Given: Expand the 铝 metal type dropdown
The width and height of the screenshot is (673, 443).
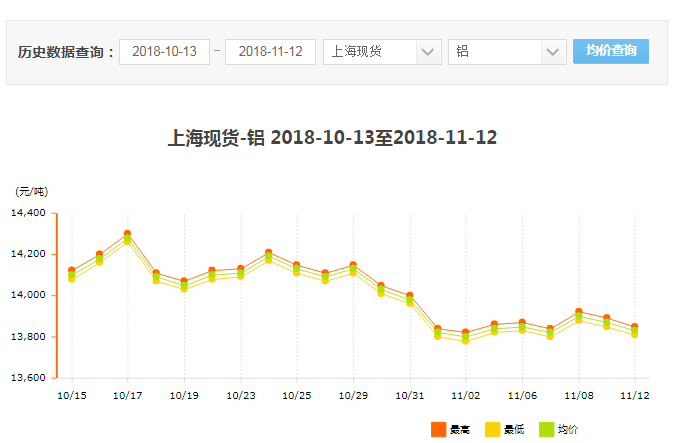Looking at the screenshot, I should (508, 52).
